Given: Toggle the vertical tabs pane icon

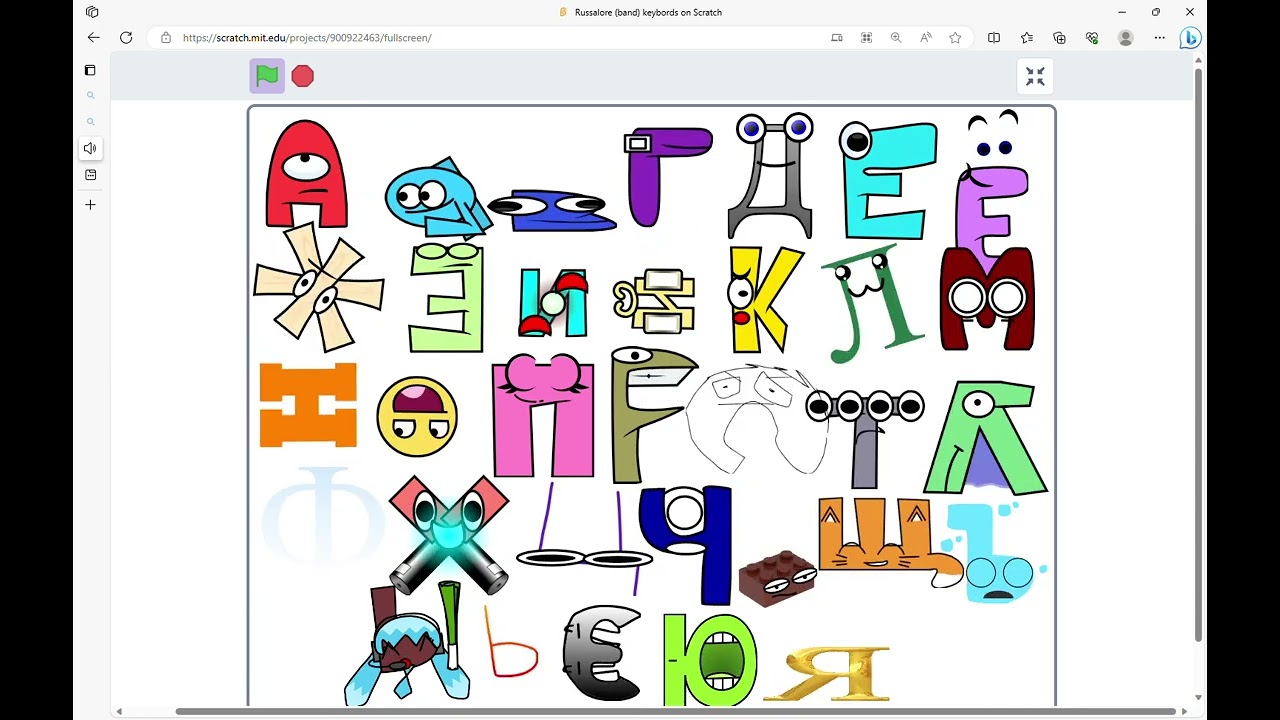Looking at the screenshot, I should point(90,70).
